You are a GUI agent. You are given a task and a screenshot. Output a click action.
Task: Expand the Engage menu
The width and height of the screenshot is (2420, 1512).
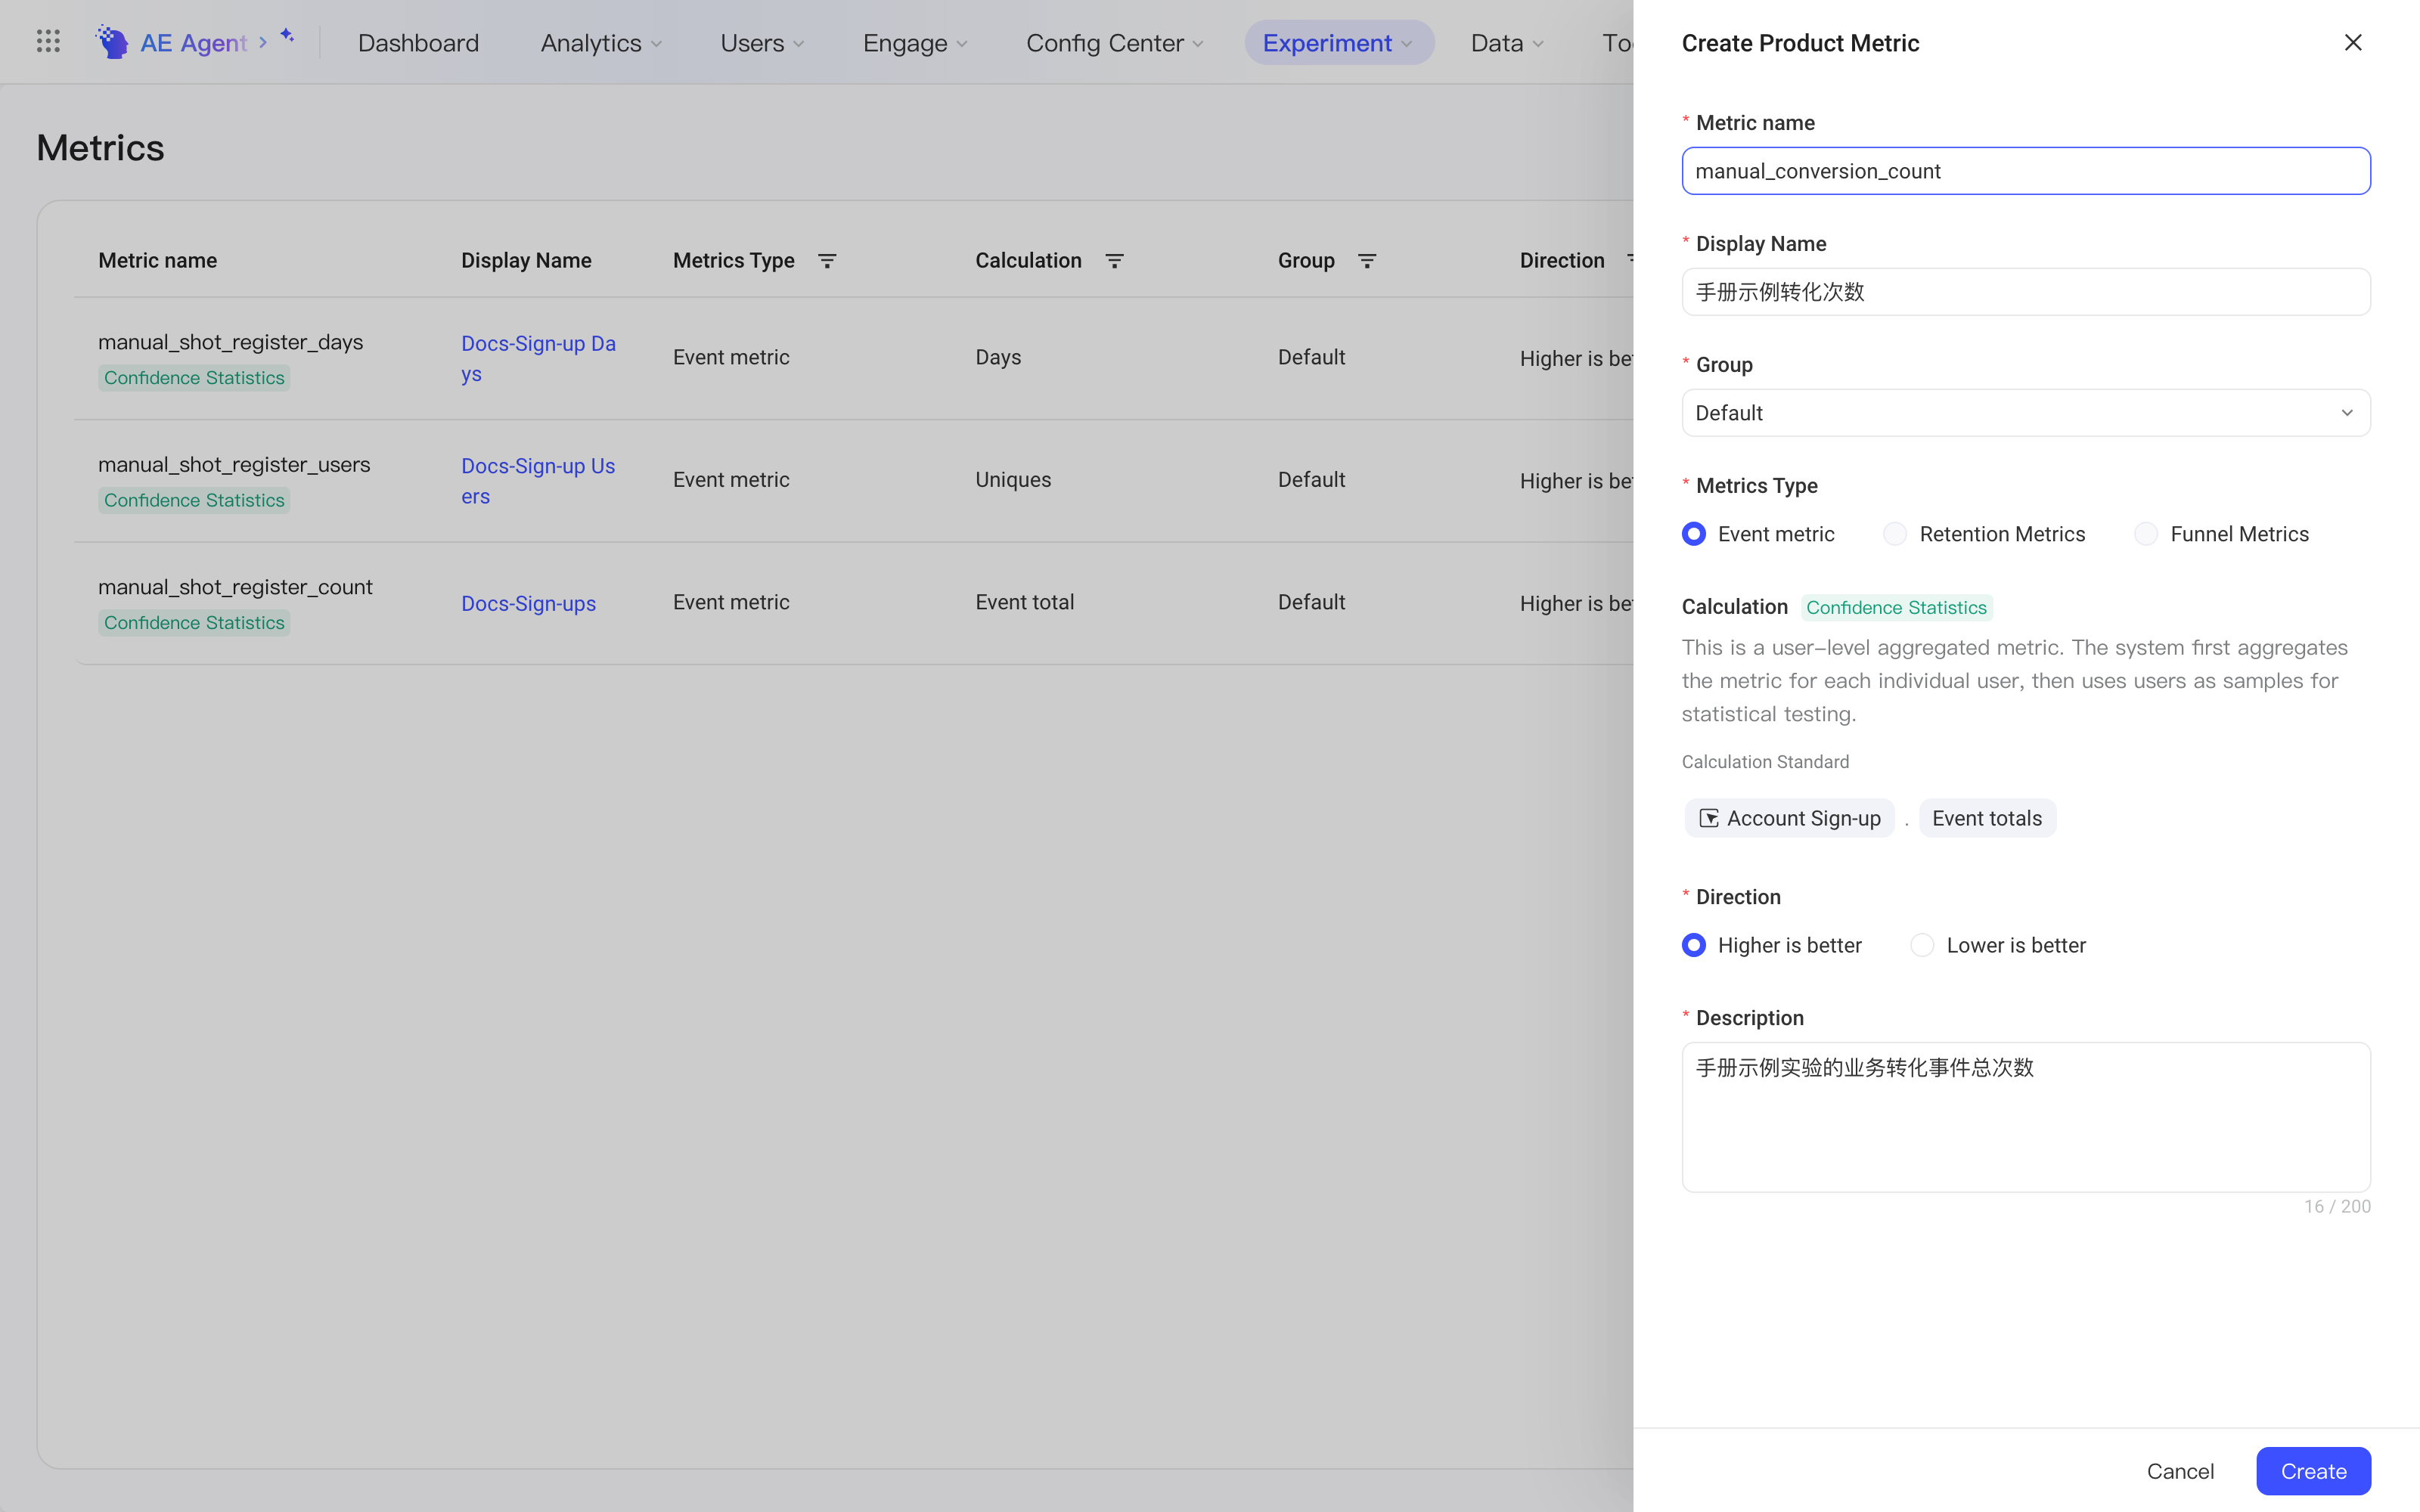pyautogui.click(x=915, y=43)
